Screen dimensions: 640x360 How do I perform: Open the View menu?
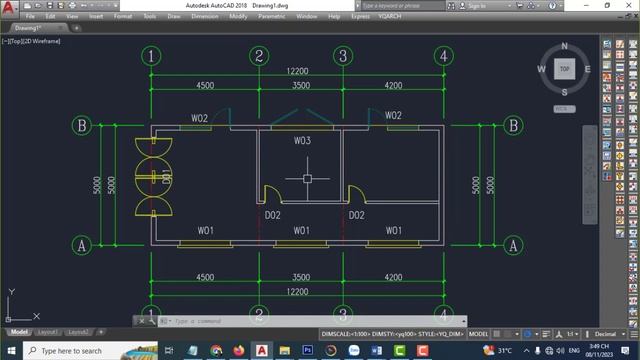click(x=72, y=16)
